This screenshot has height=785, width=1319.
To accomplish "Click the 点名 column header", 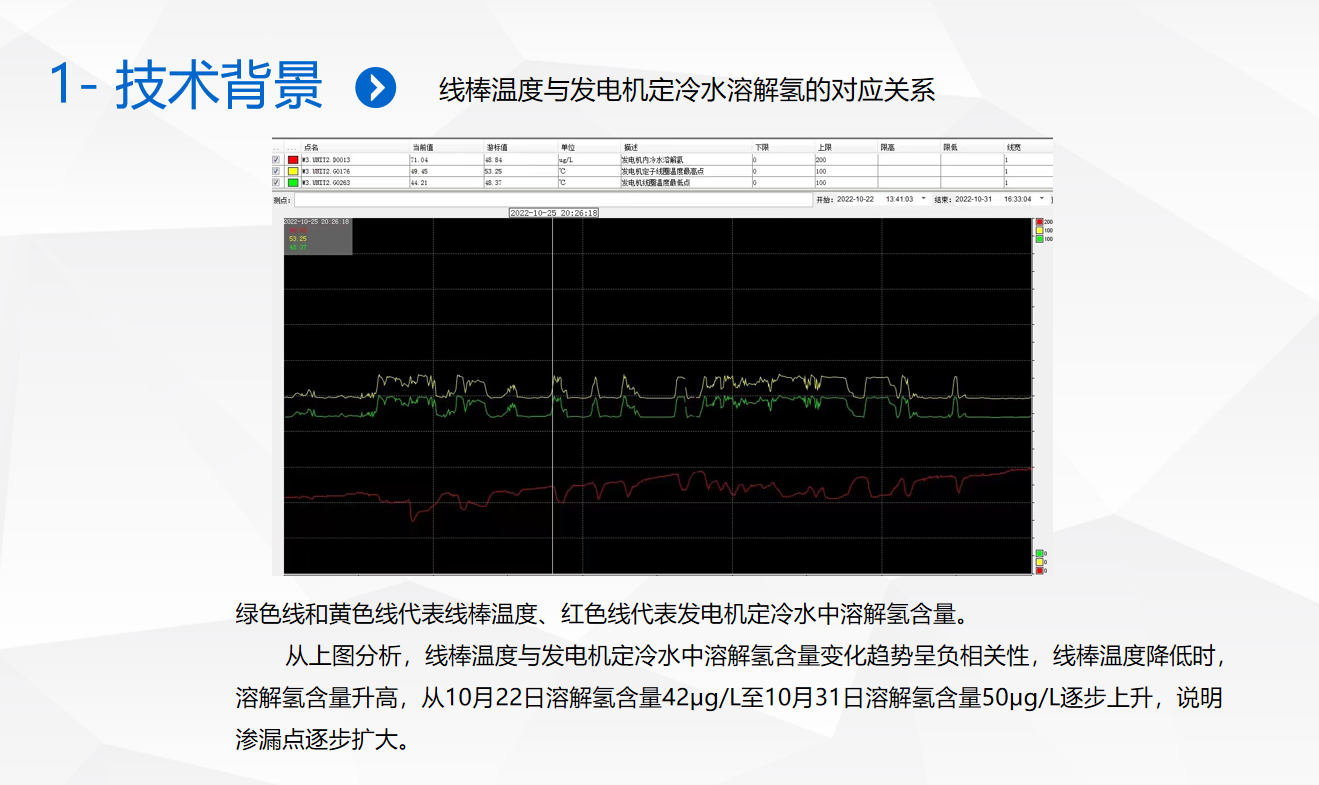I will 312,147.
